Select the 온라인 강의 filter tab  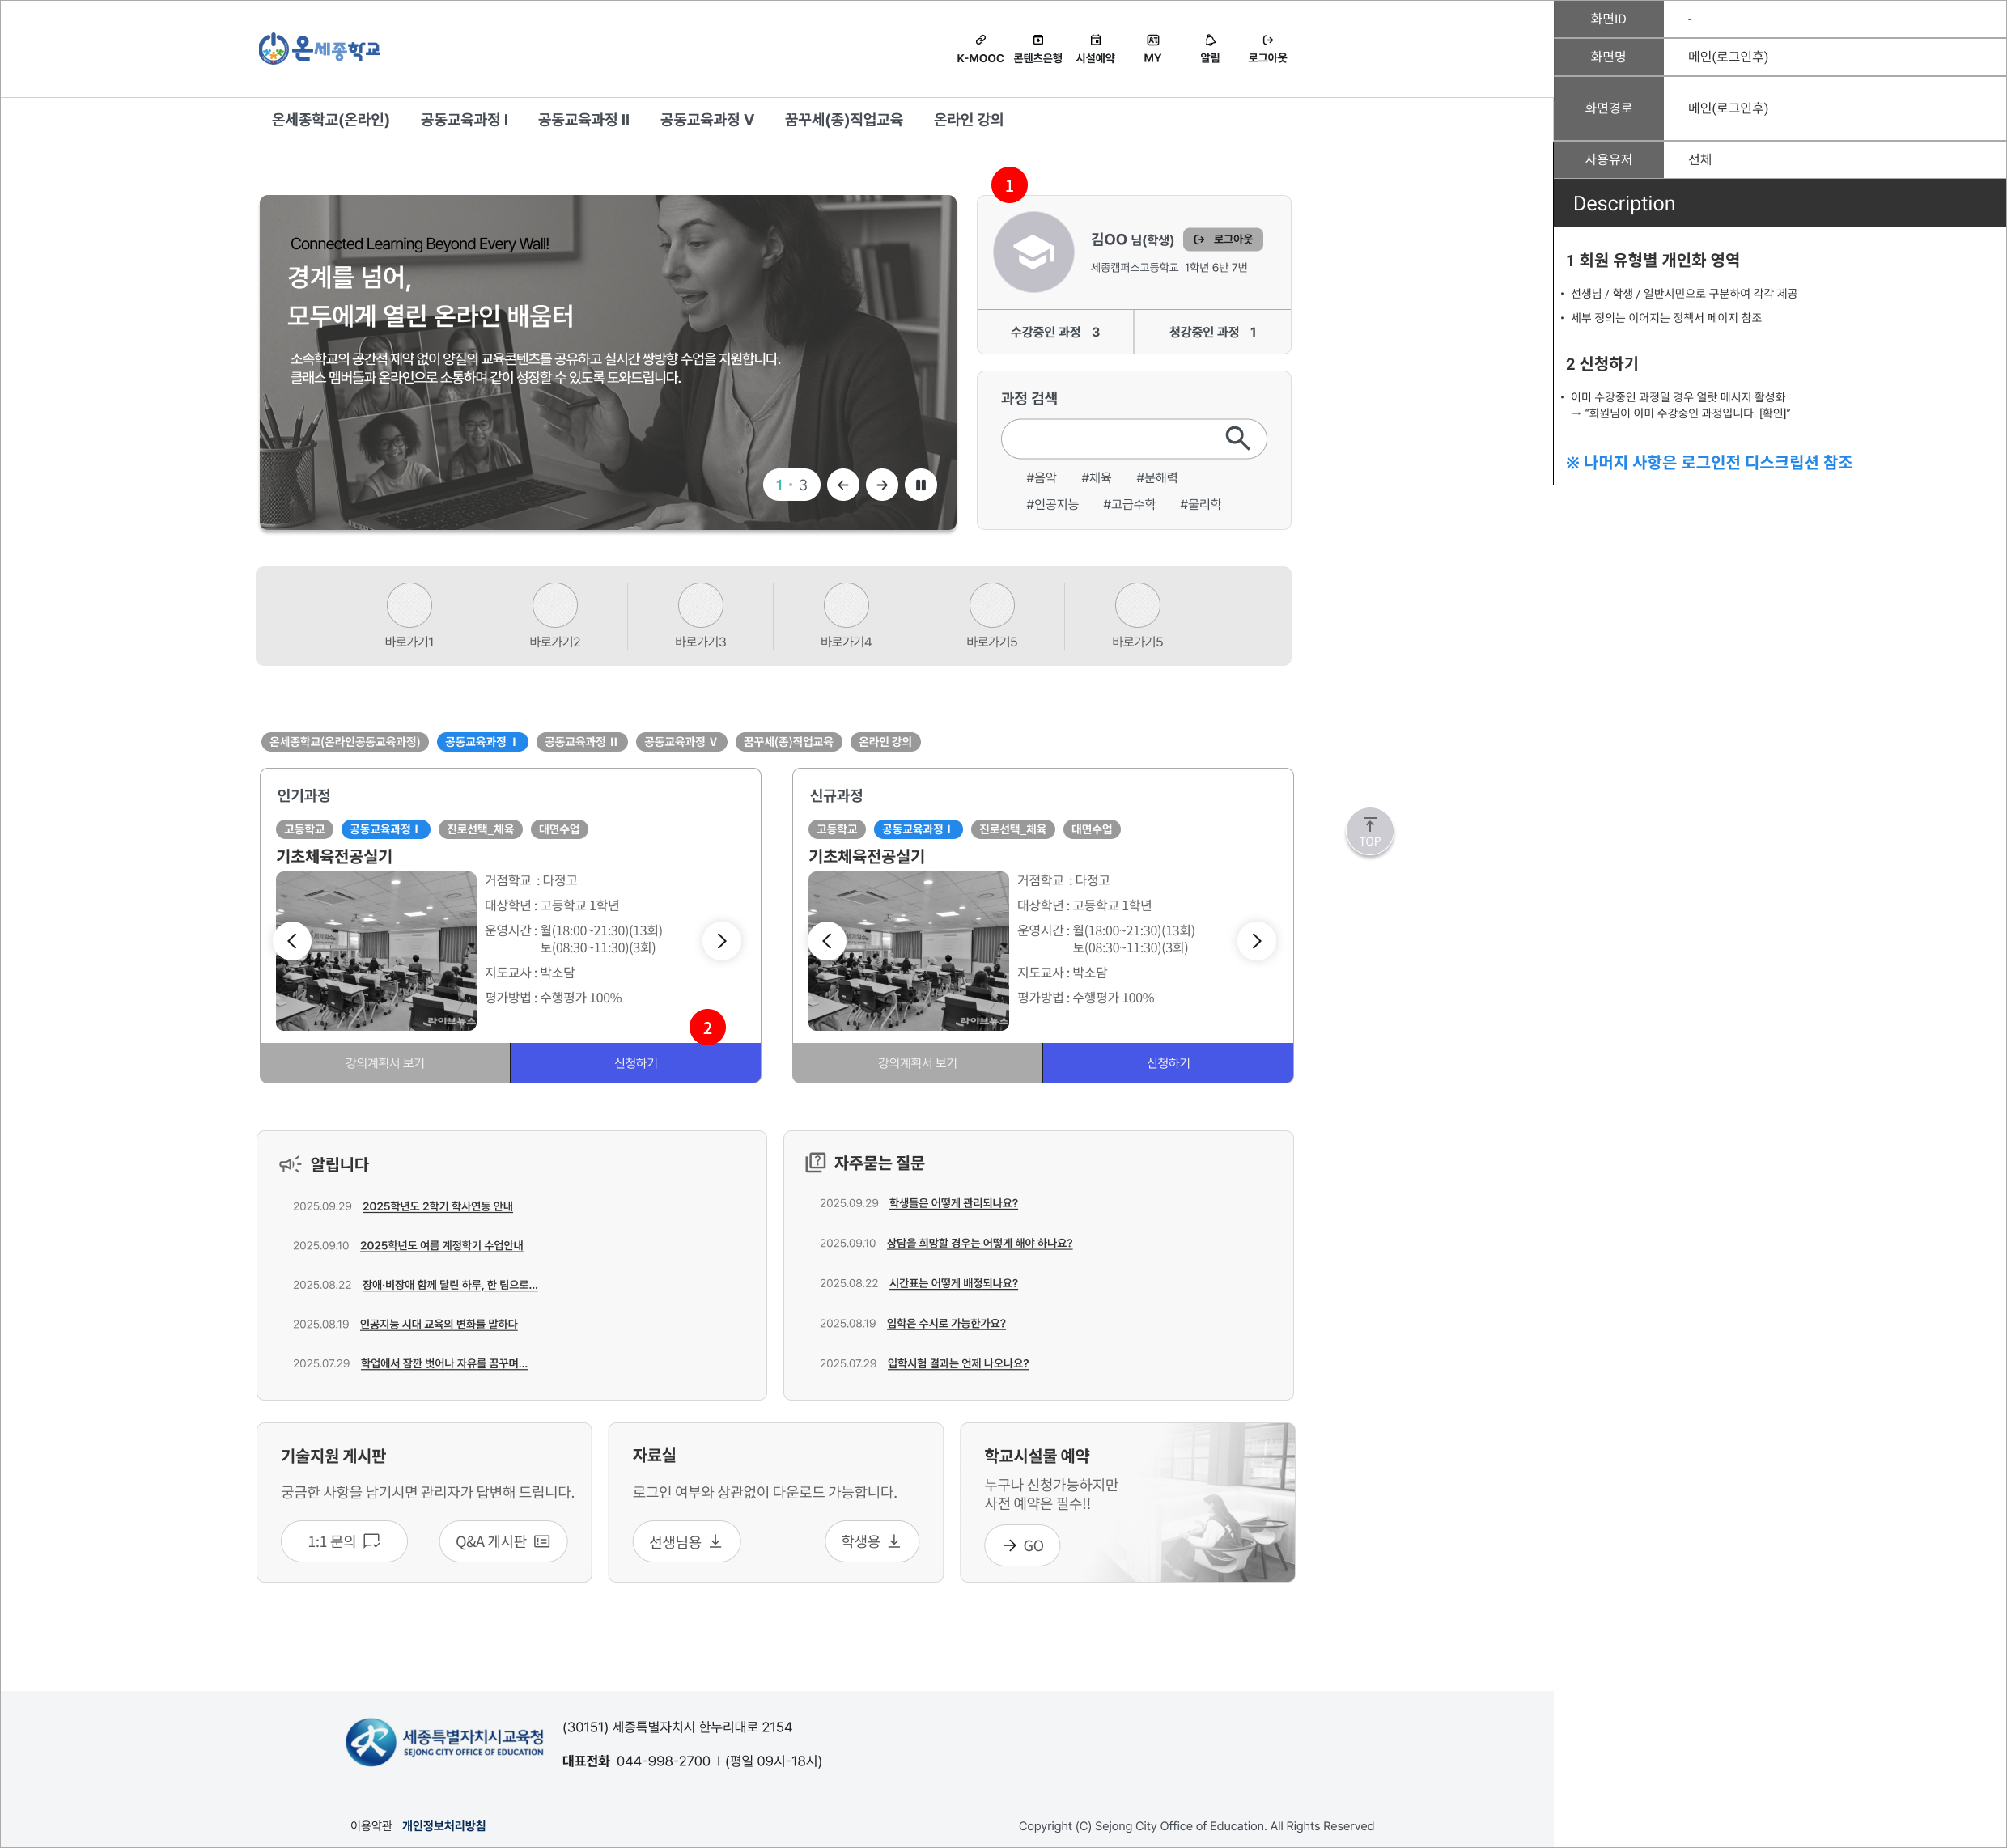[885, 742]
